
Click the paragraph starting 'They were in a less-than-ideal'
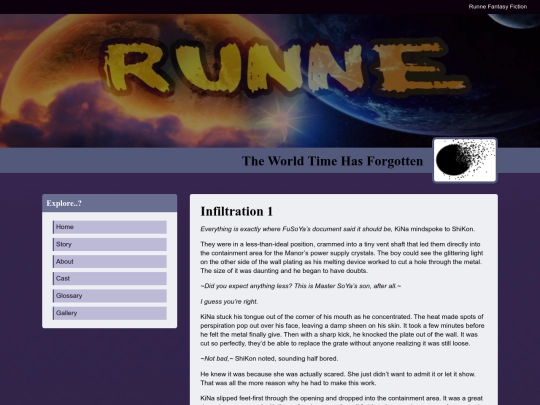click(x=343, y=258)
